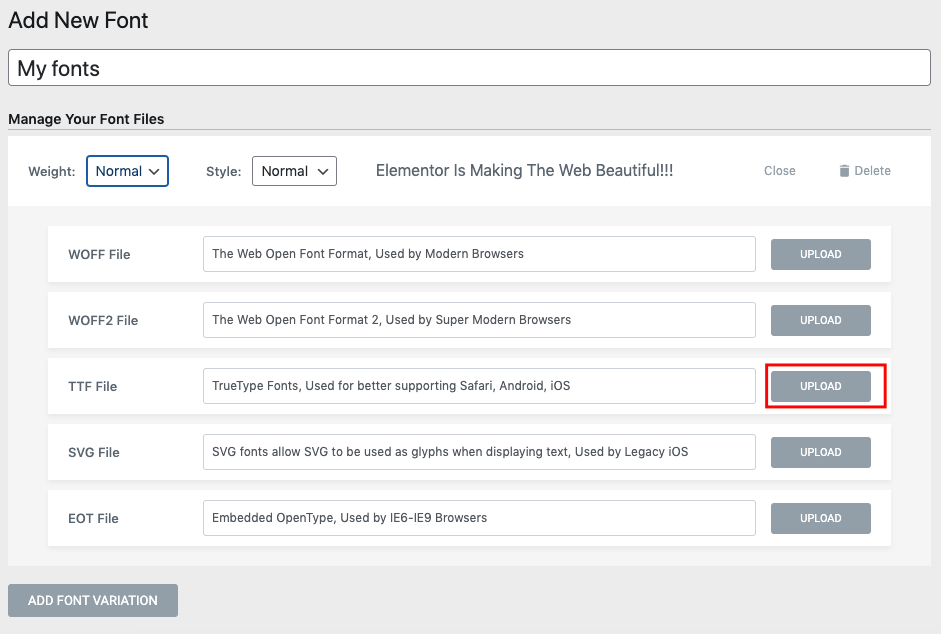This screenshot has height=634, width=941.
Task: Click the WOFF File URL input field
Action: pyautogui.click(x=479, y=254)
